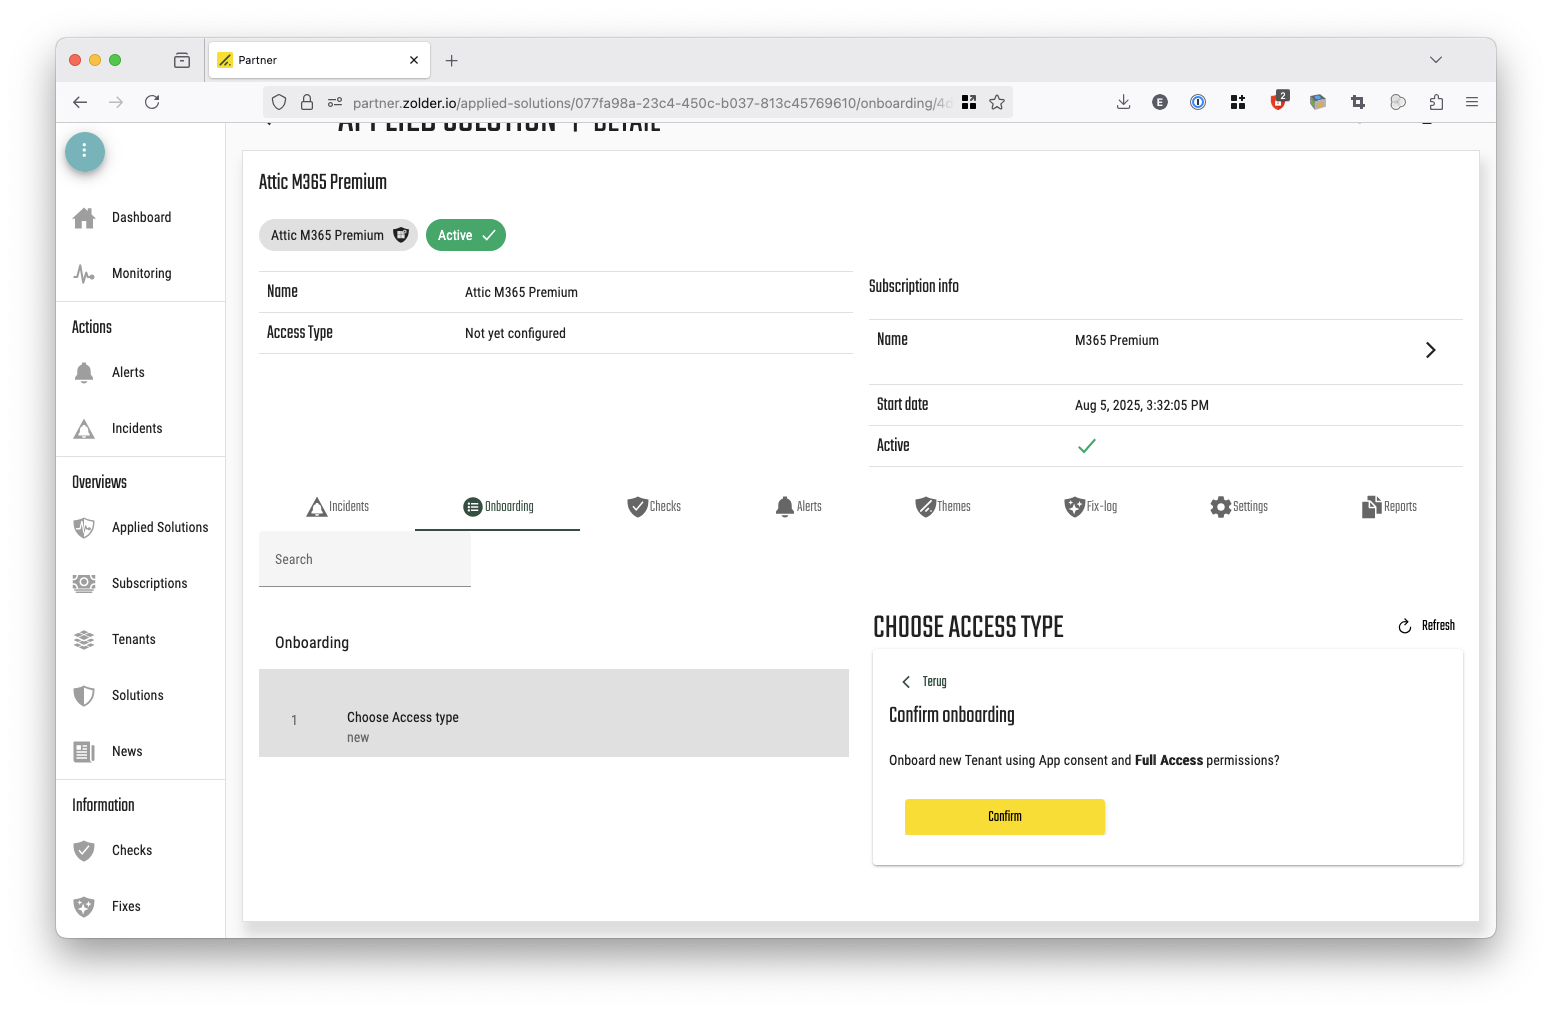
Task: Bookmark this page with star icon
Action: tap(997, 102)
